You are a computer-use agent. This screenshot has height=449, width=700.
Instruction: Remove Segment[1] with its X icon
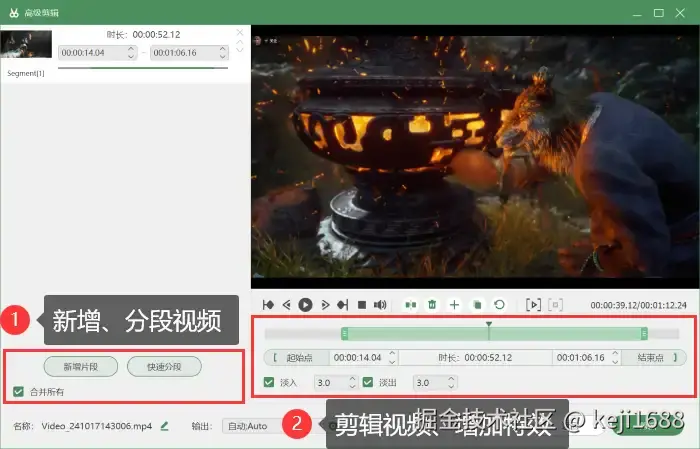coord(240,33)
